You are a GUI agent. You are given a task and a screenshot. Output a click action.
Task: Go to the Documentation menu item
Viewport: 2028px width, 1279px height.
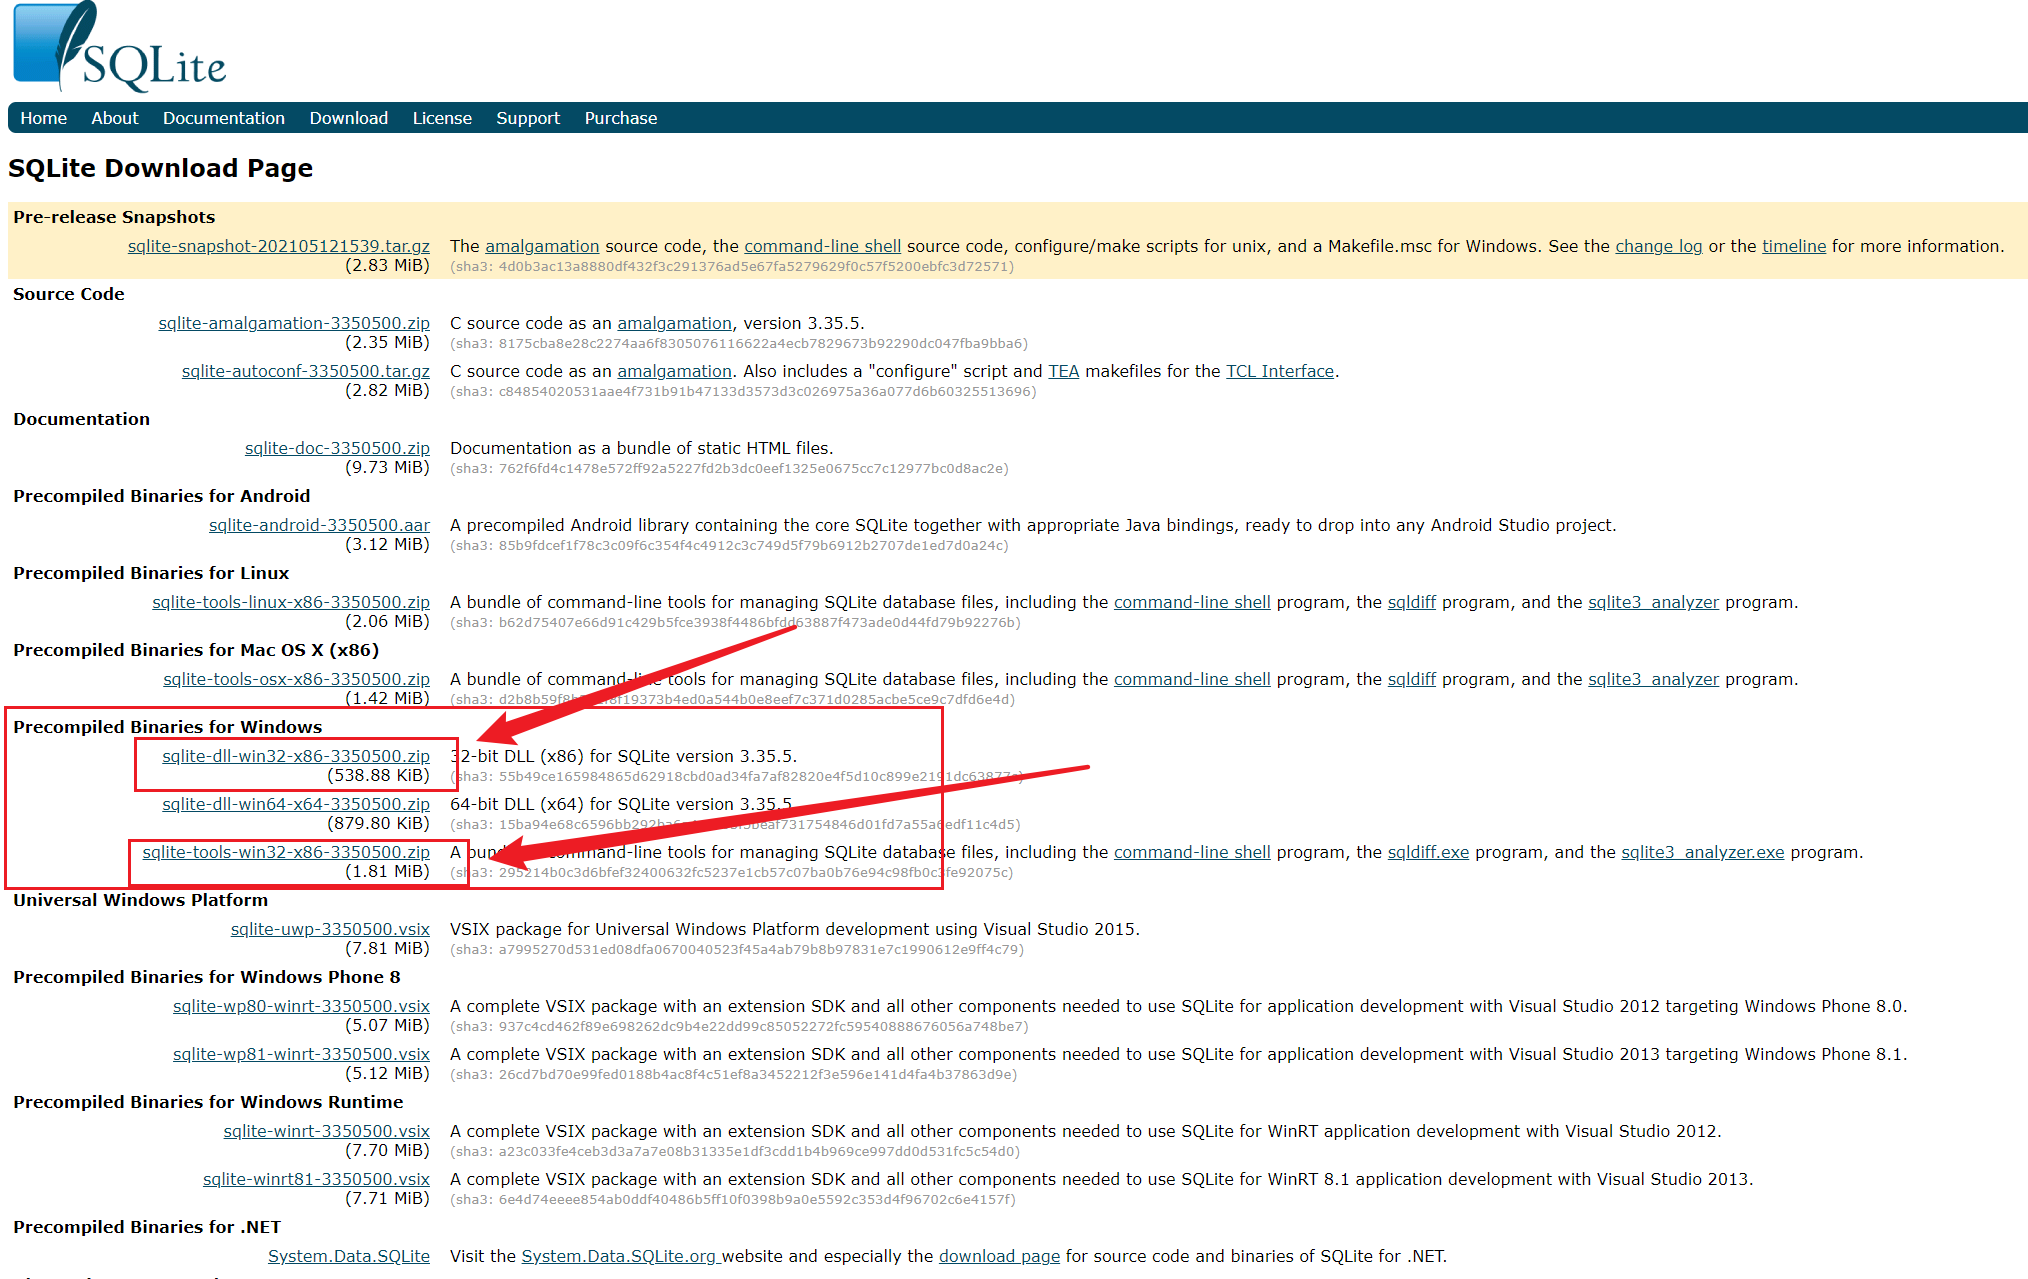pos(223,118)
